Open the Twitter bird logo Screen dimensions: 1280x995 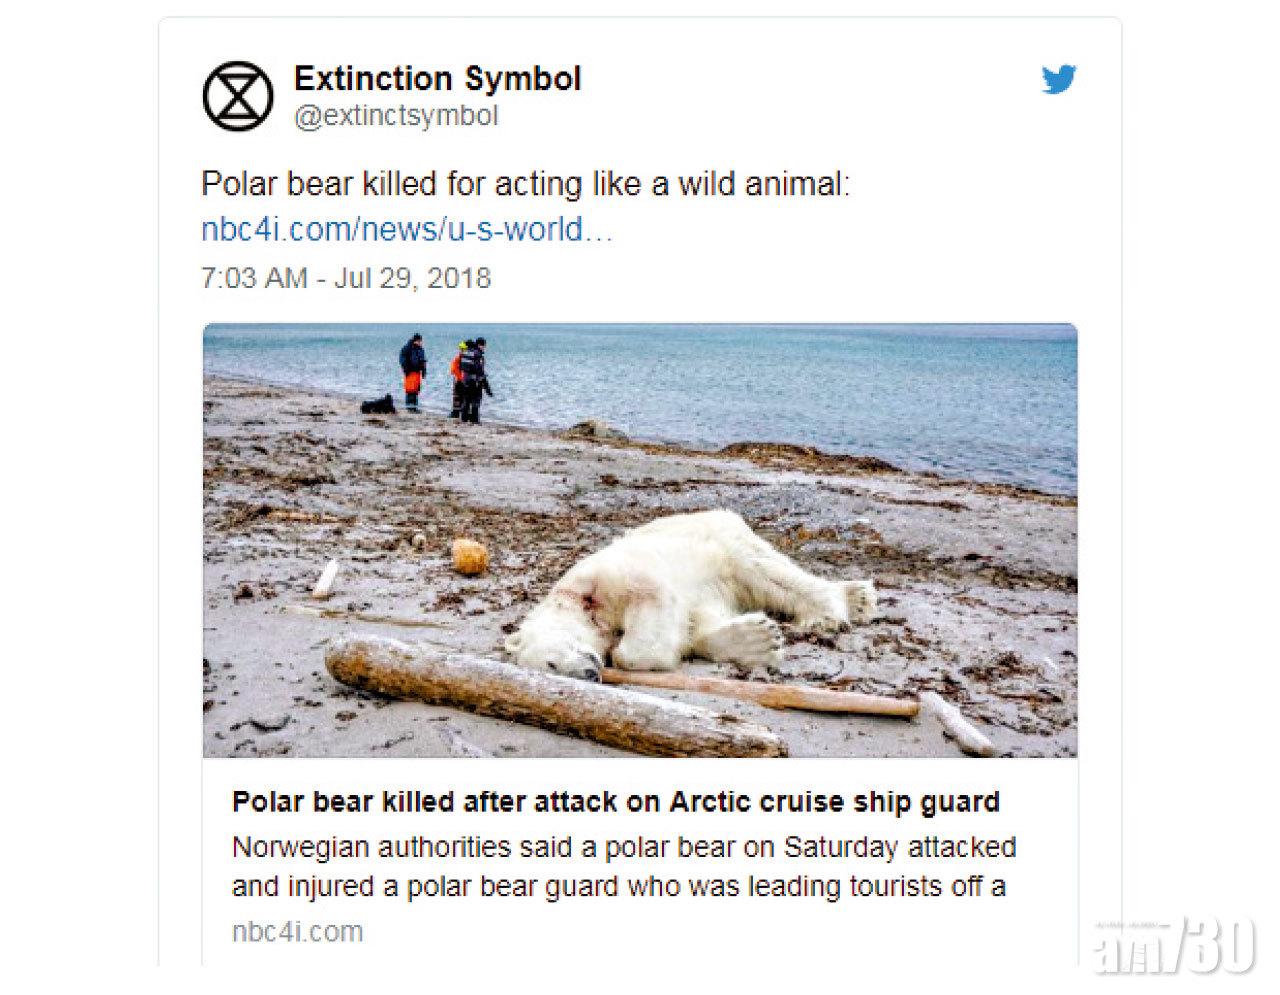pos(1058,80)
